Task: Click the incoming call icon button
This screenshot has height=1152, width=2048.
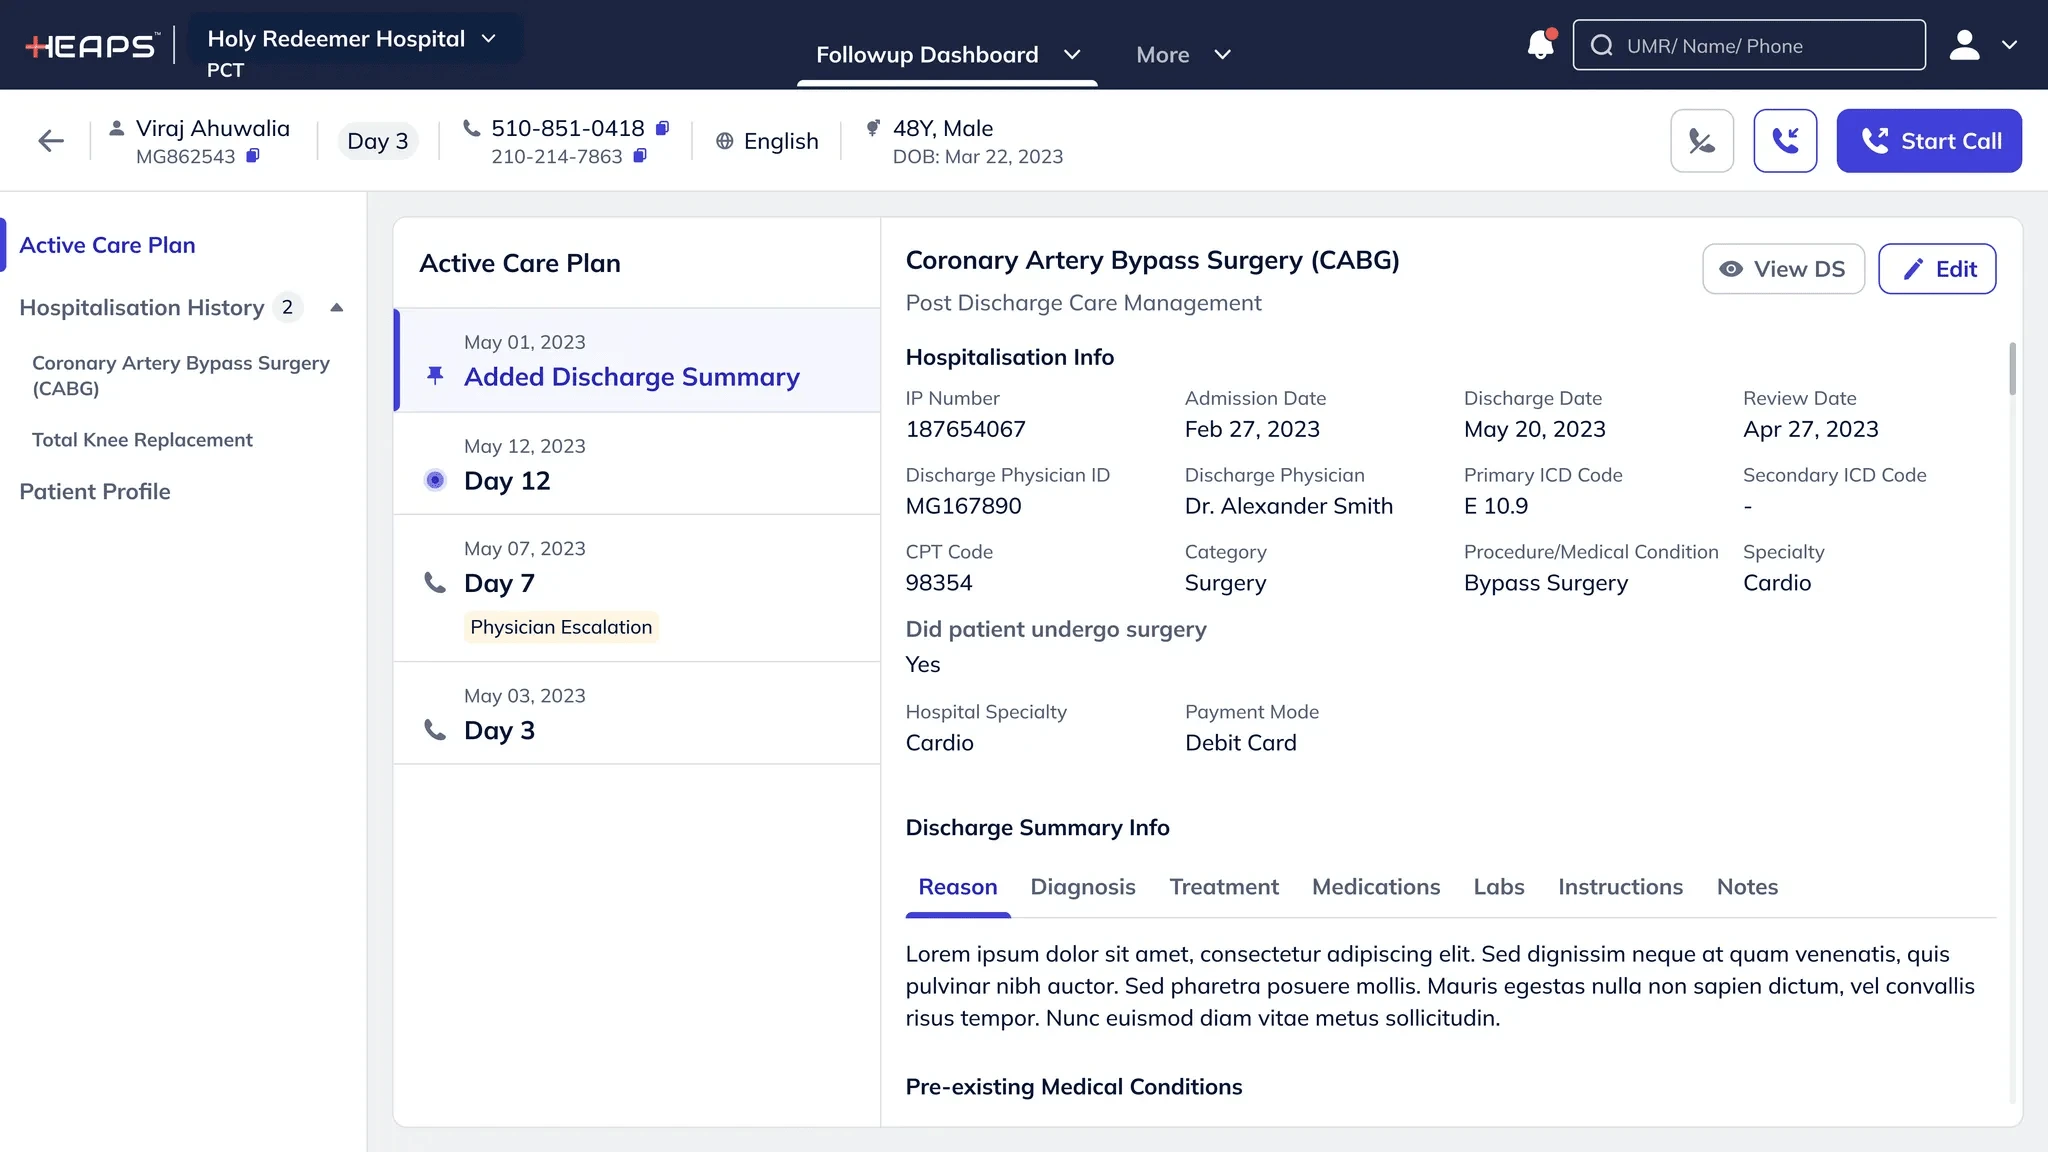Action: click(1784, 141)
